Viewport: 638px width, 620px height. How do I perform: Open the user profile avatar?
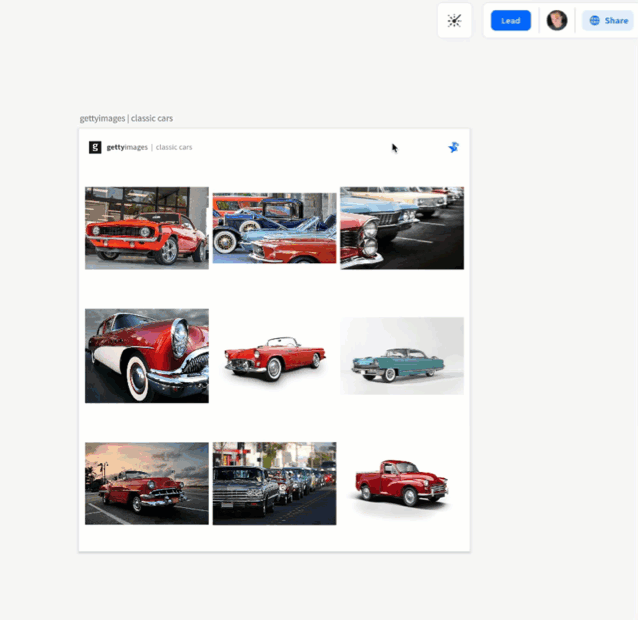point(557,20)
